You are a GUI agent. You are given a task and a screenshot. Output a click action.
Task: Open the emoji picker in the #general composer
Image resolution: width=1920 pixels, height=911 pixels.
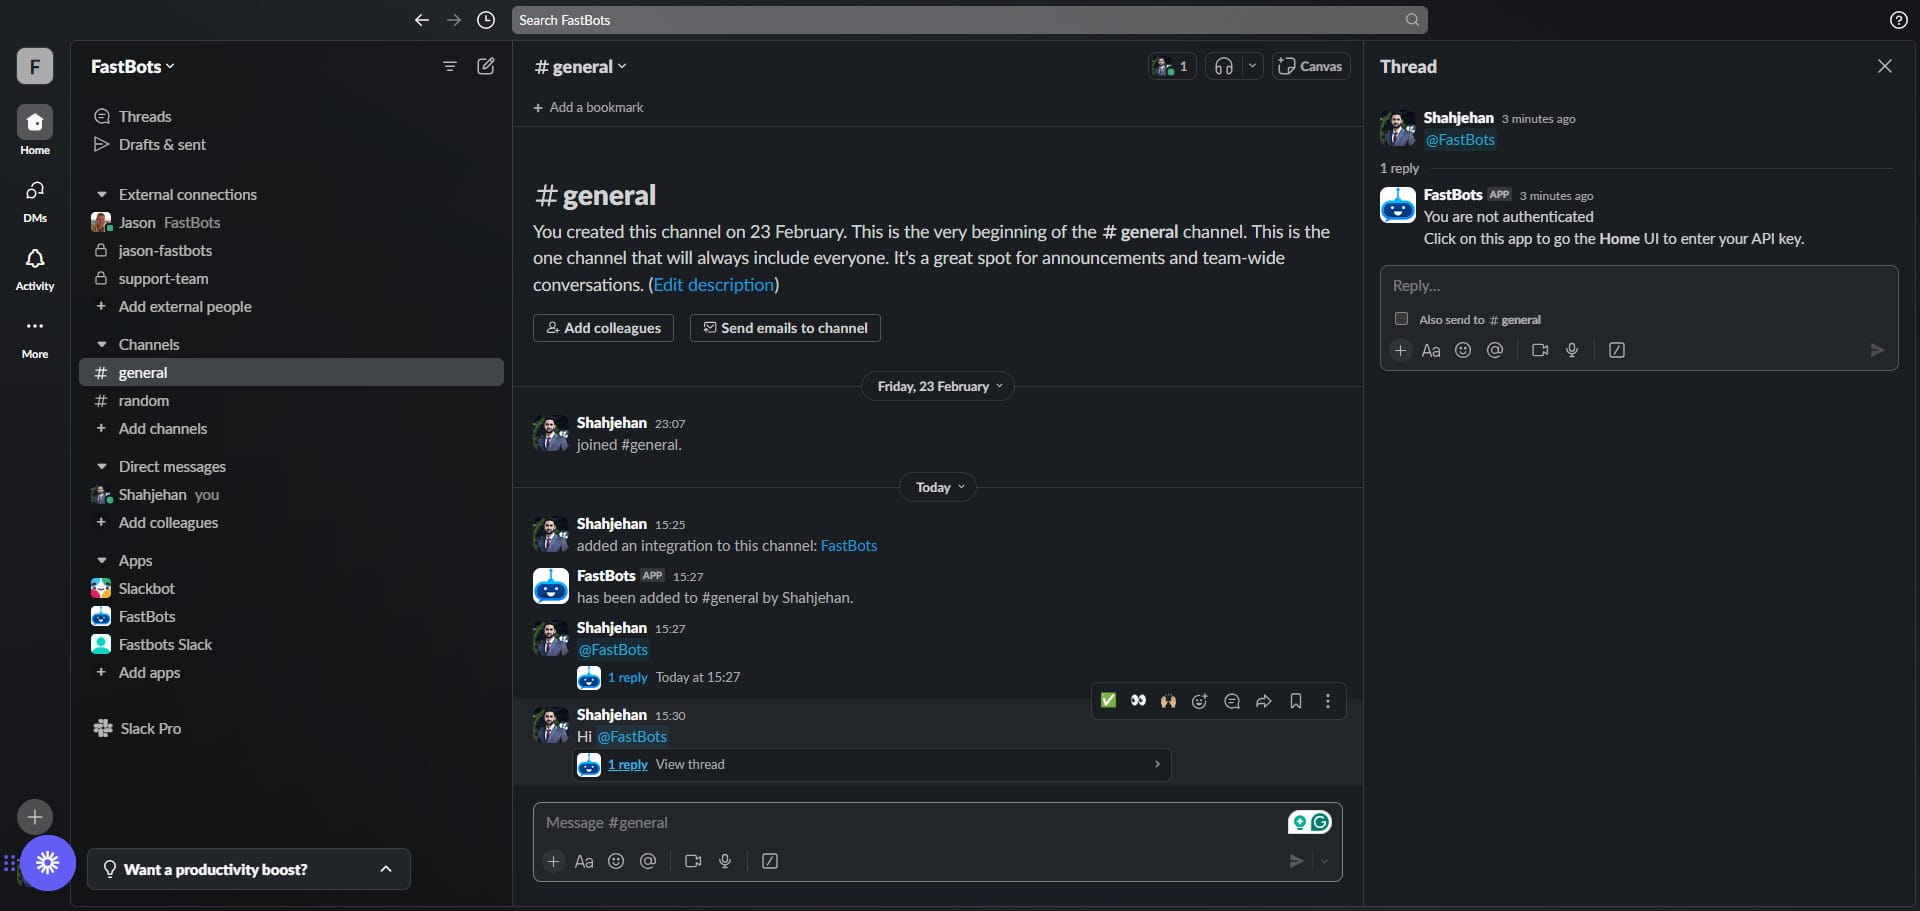616,861
